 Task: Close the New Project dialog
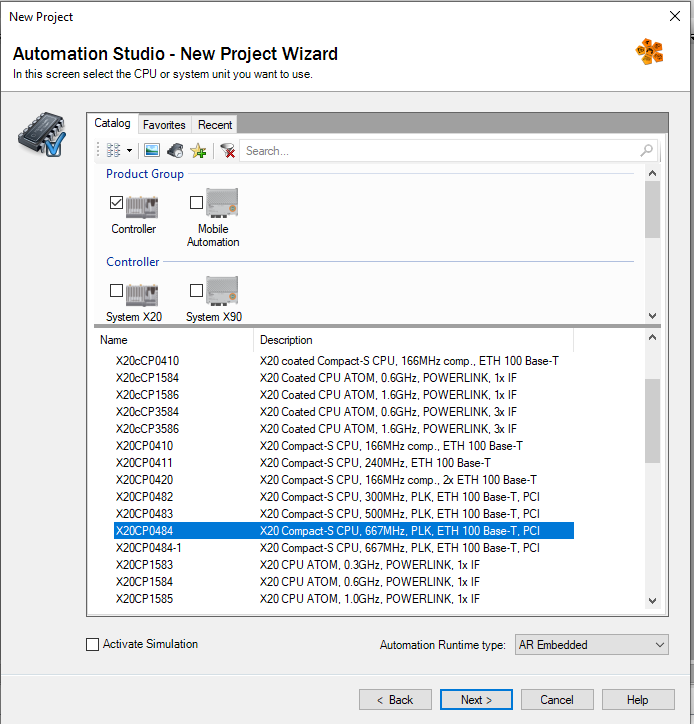coord(675,17)
